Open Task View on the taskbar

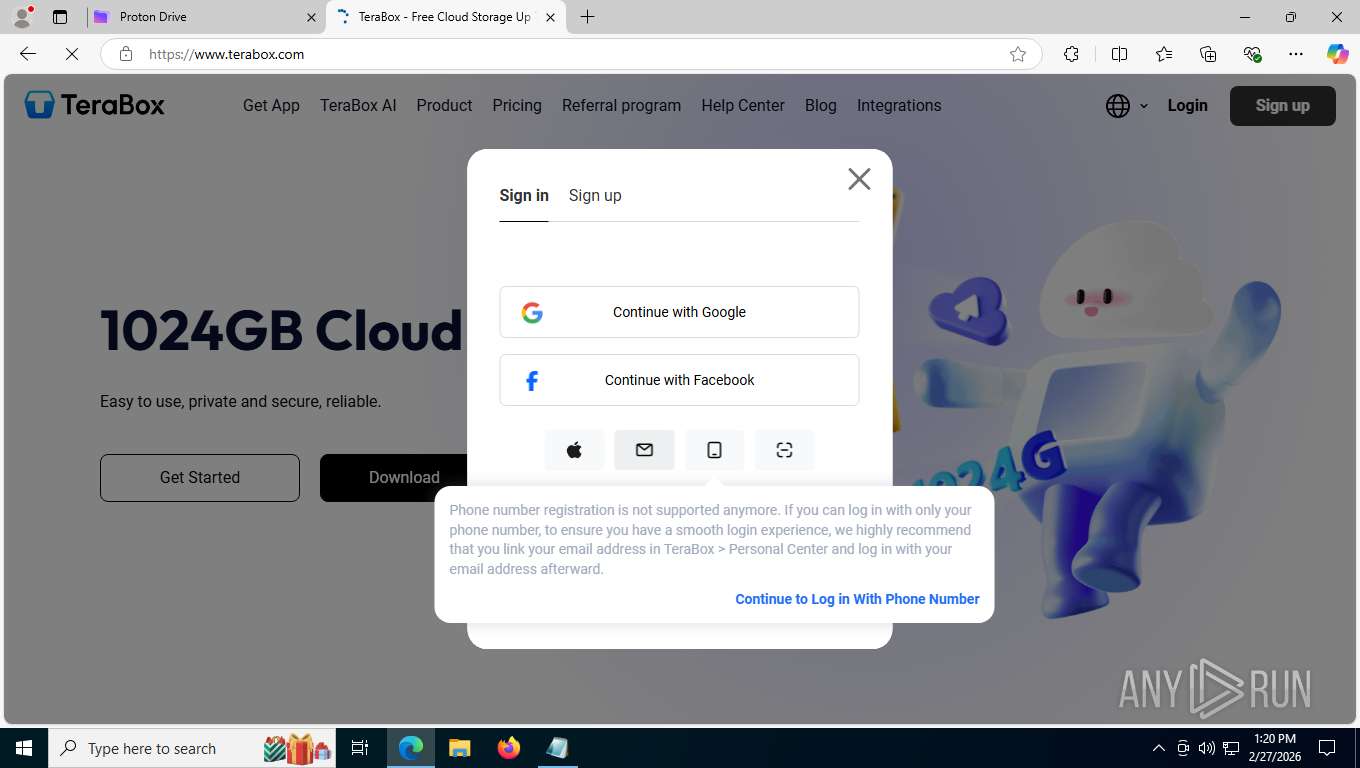[x=360, y=748]
